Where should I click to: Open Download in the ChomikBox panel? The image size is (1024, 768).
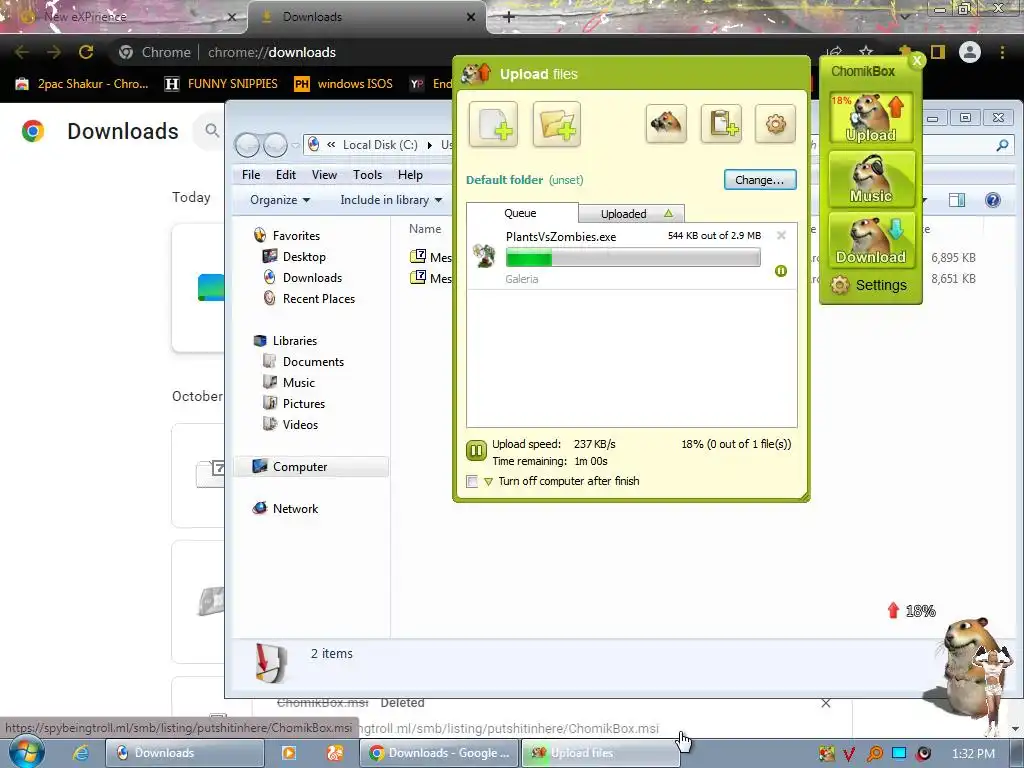point(871,240)
